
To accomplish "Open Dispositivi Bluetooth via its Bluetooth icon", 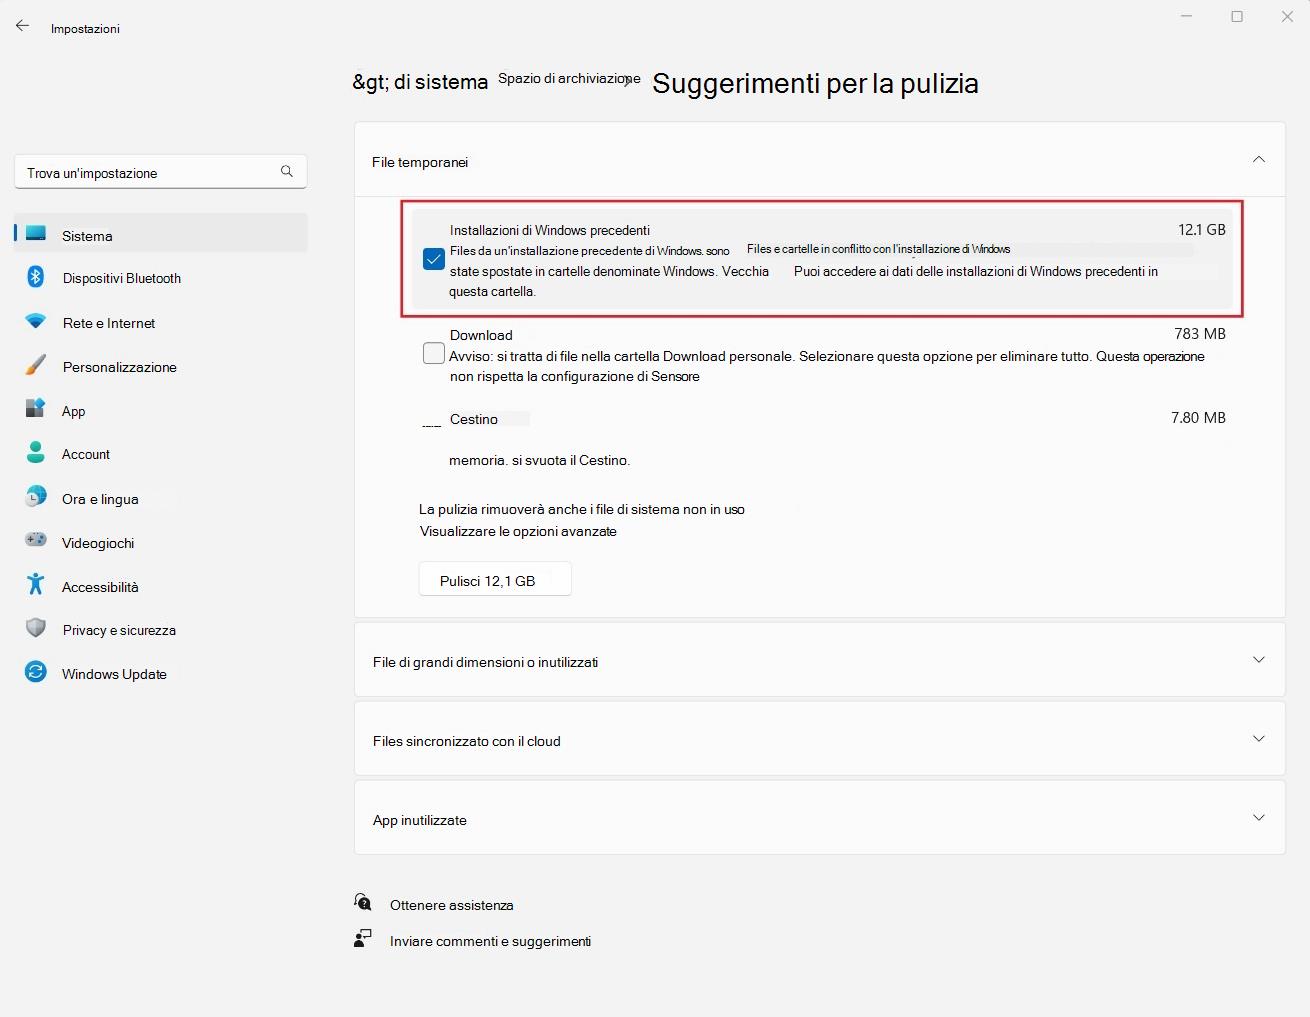I will [x=36, y=277].
